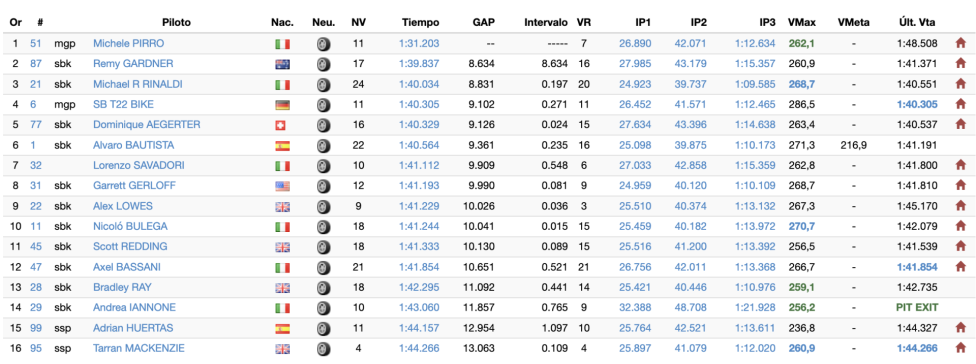Click the UK flag in Alex LOWES's row

pyautogui.click(x=282, y=207)
